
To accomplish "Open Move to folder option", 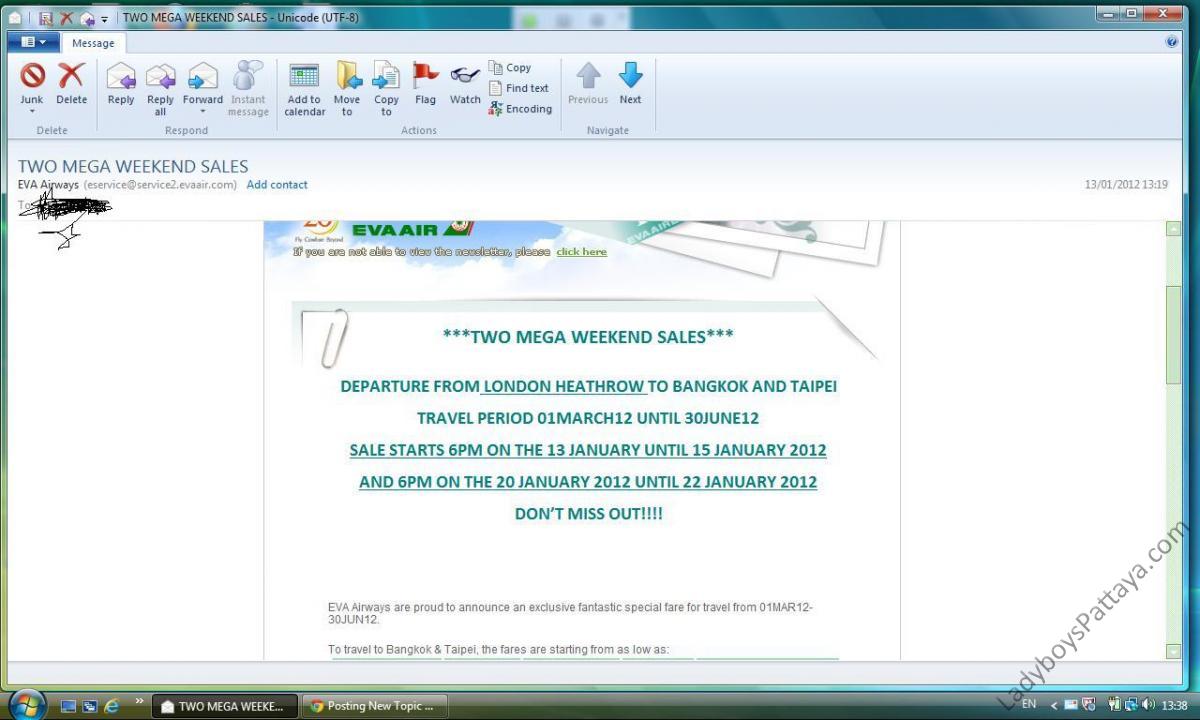I will [x=347, y=88].
